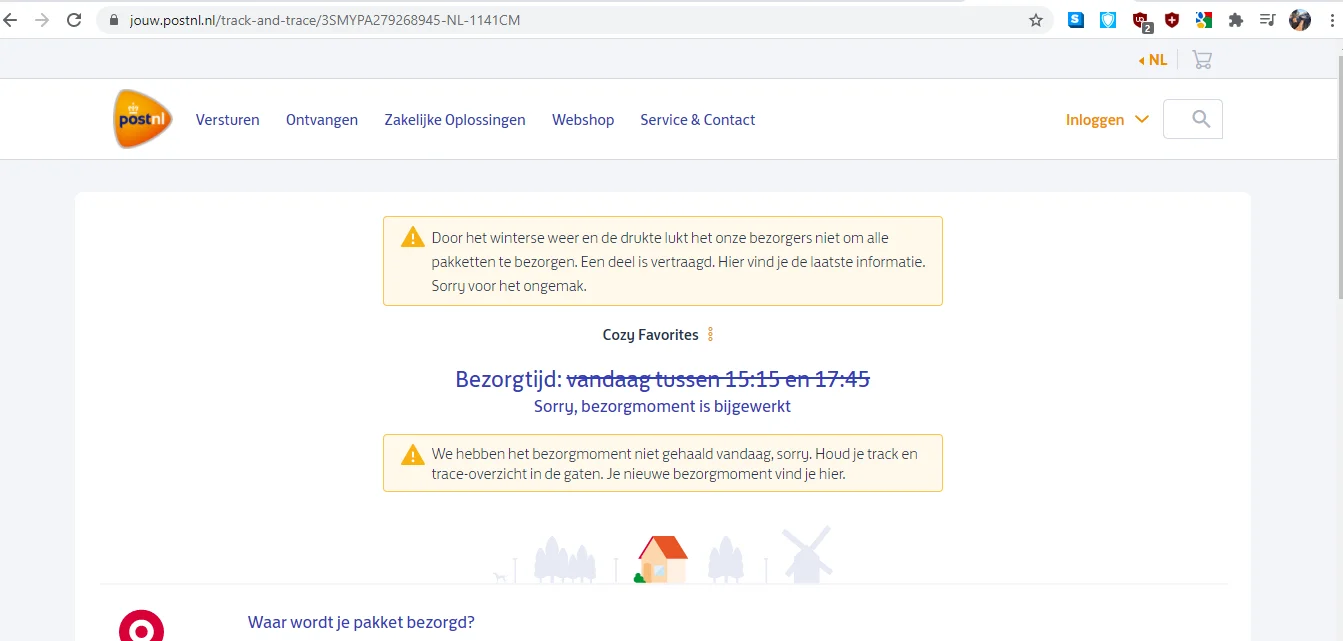Click the red location pin next to bezorg question
This screenshot has height=641, width=1343.
tap(143, 625)
